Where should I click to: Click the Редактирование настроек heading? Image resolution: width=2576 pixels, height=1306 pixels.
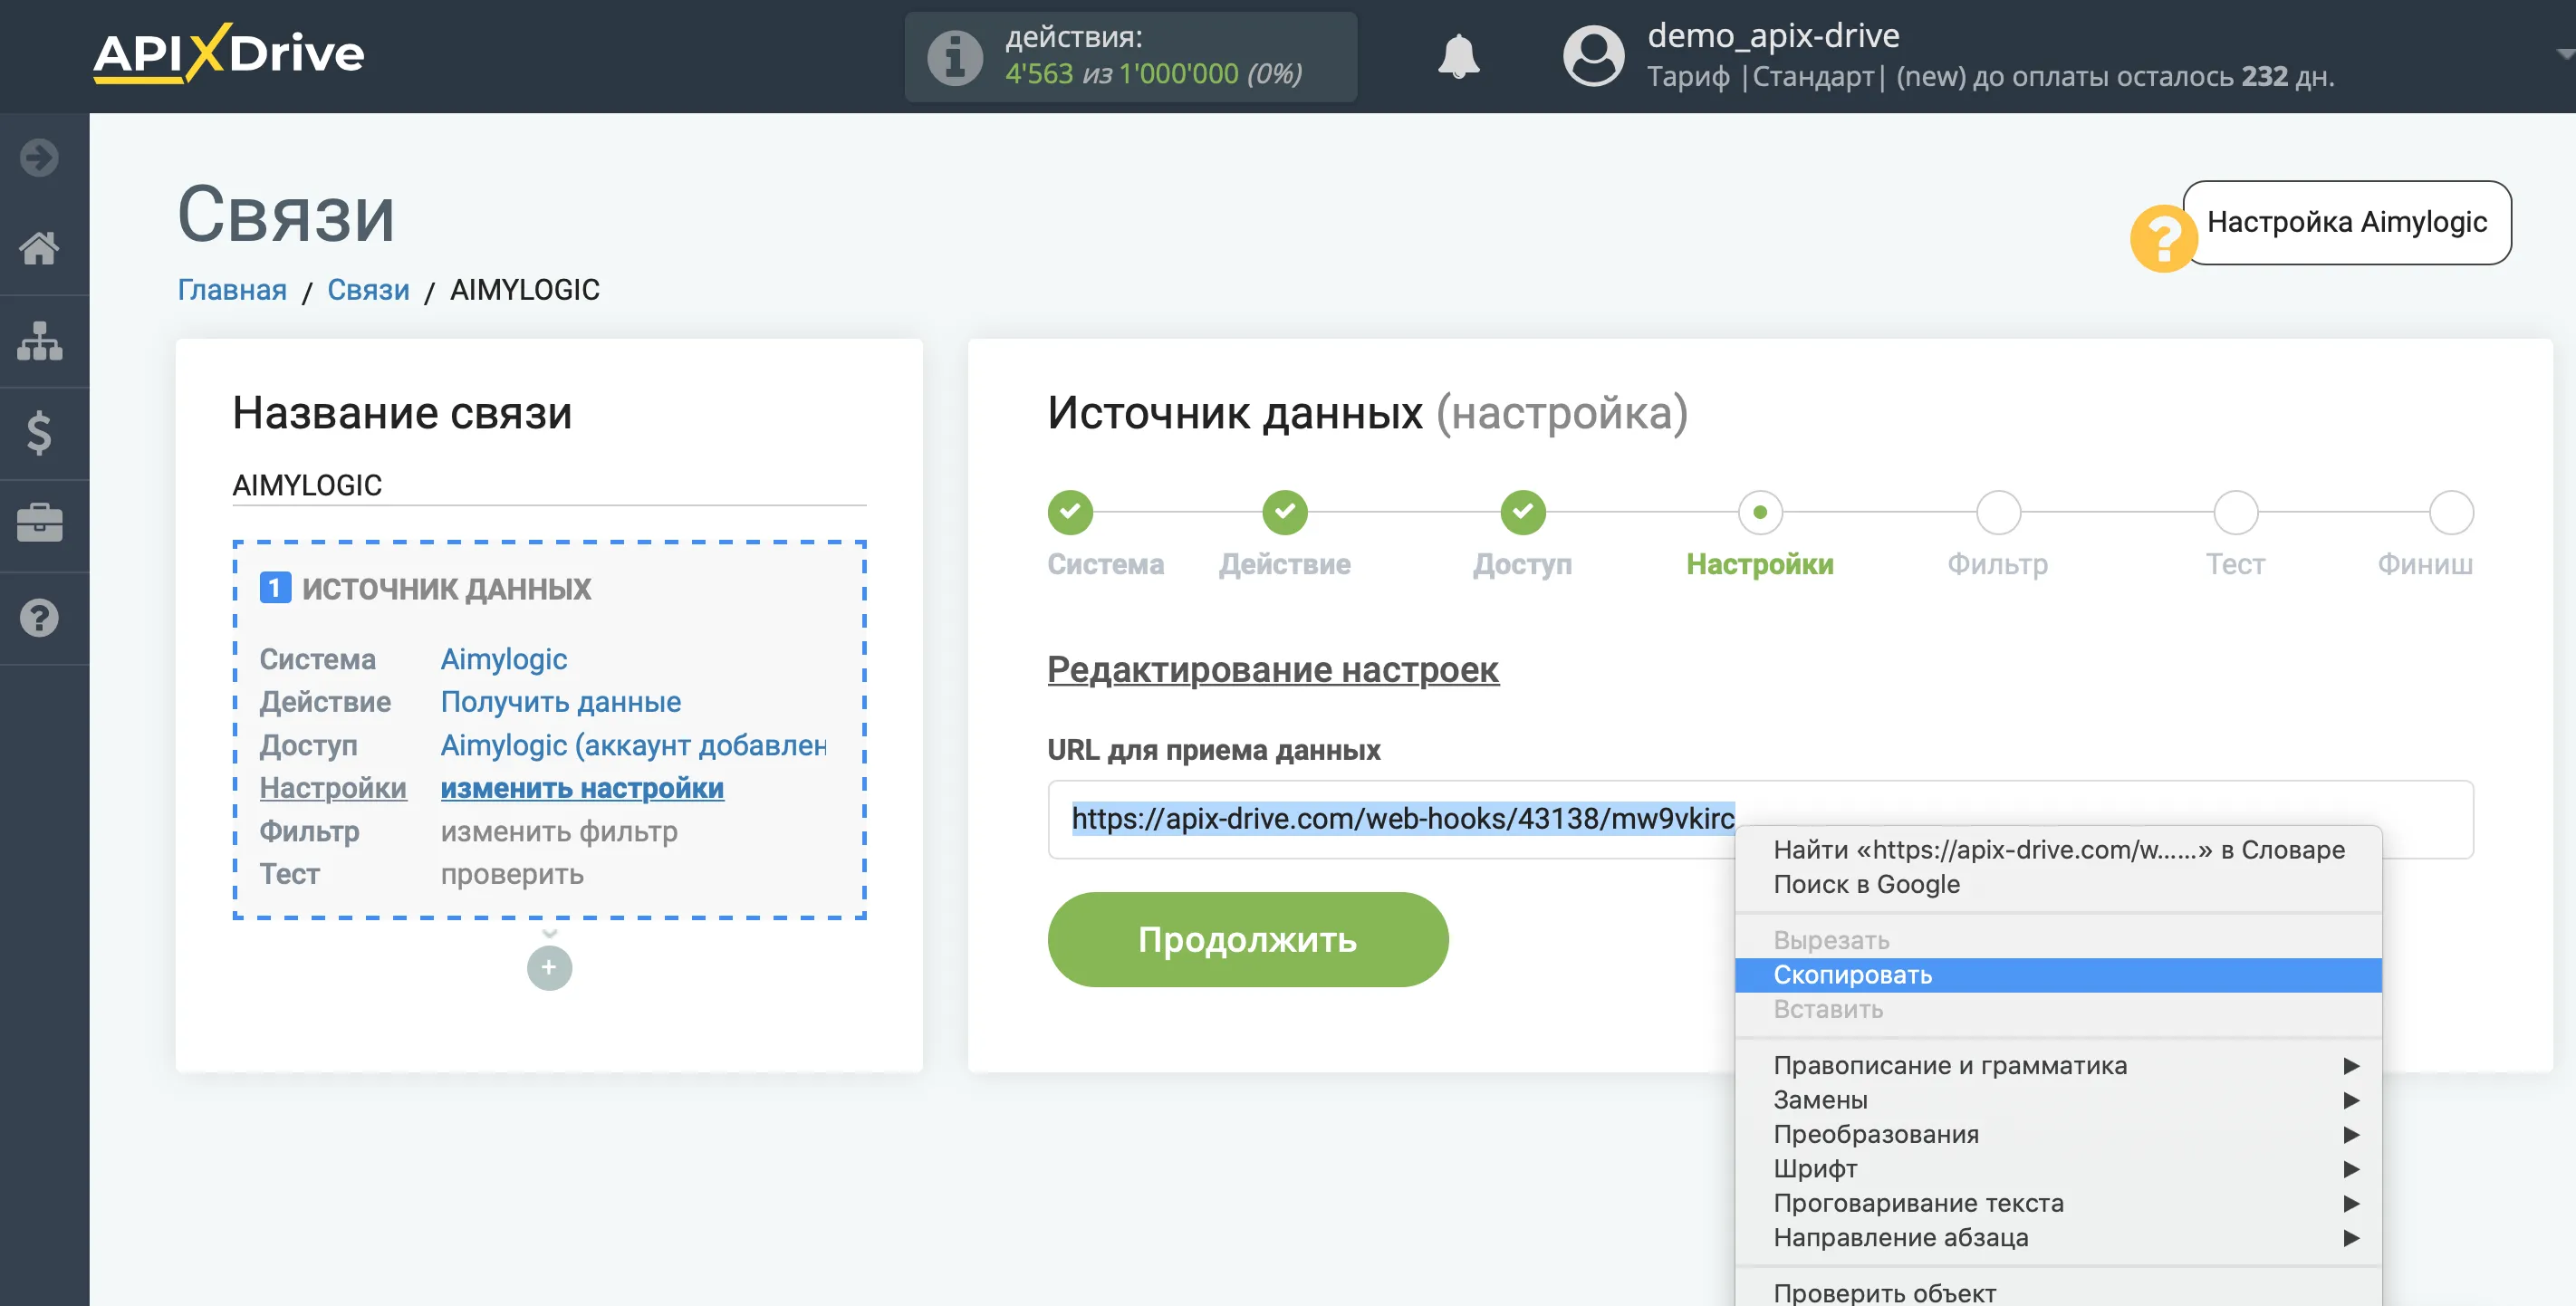(1272, 669)
